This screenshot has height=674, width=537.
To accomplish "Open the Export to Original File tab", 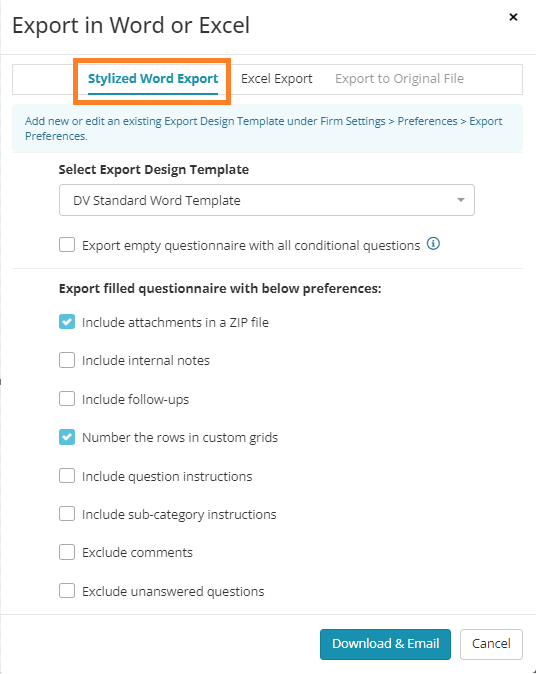I will pos(399,79).
